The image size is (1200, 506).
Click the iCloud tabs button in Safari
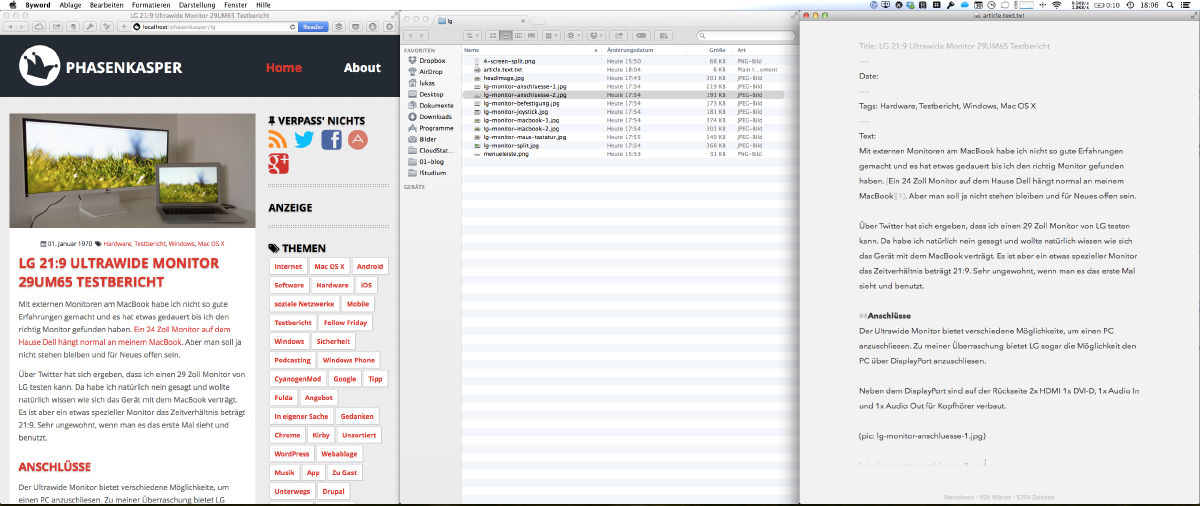coord(39,27)
